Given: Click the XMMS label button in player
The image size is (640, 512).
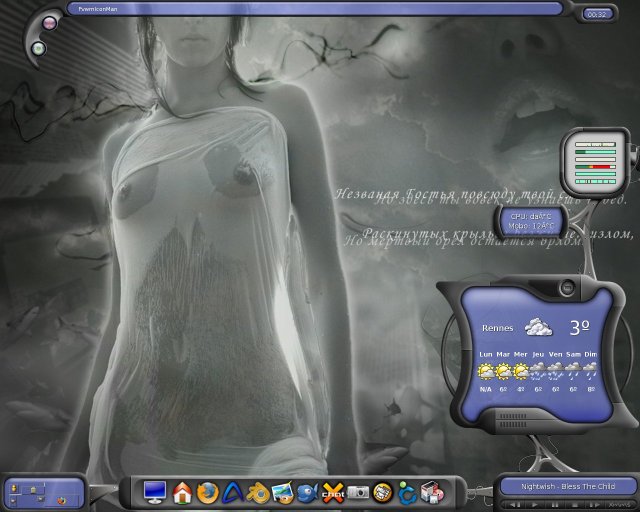Looking at the screenshot, I should point(620,505).
